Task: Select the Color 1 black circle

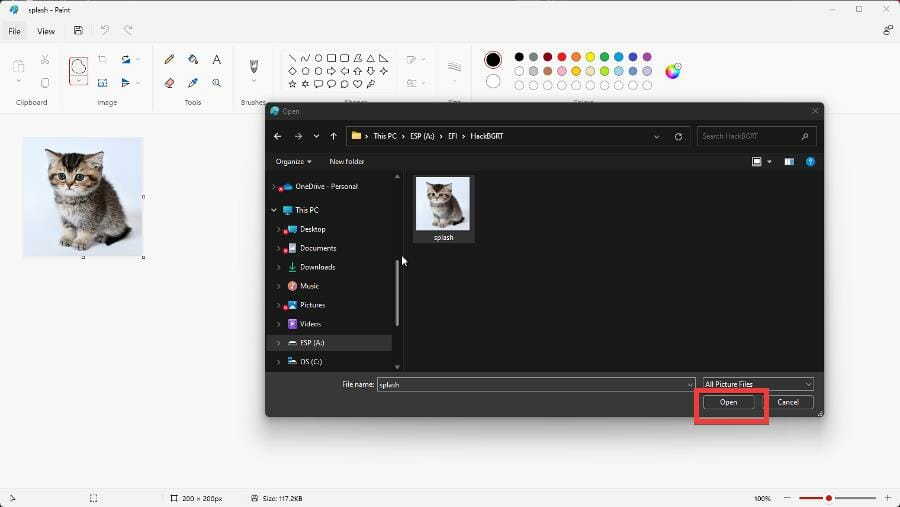Action: tap(492, 60)
